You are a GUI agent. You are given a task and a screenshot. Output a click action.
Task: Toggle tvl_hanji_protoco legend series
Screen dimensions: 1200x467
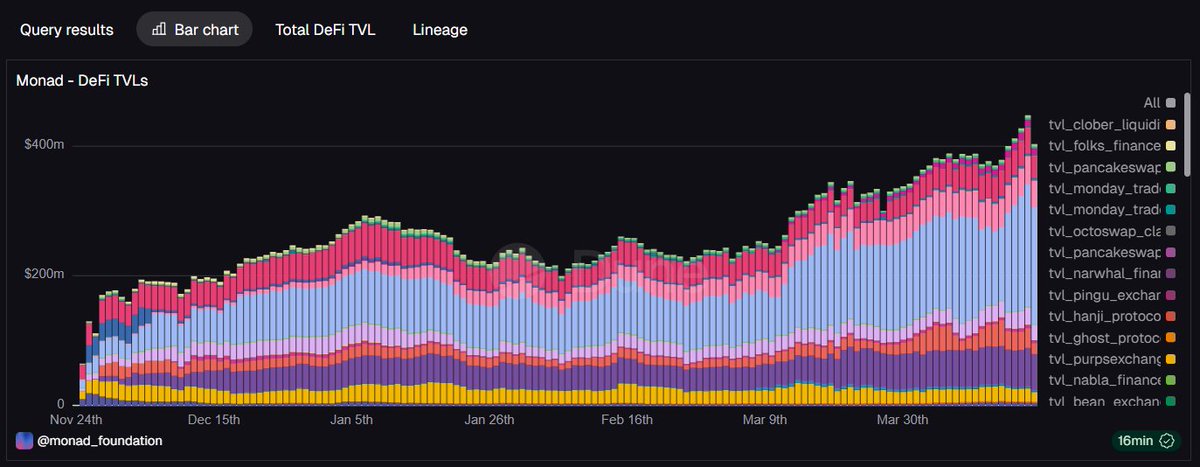(1112, 316)
